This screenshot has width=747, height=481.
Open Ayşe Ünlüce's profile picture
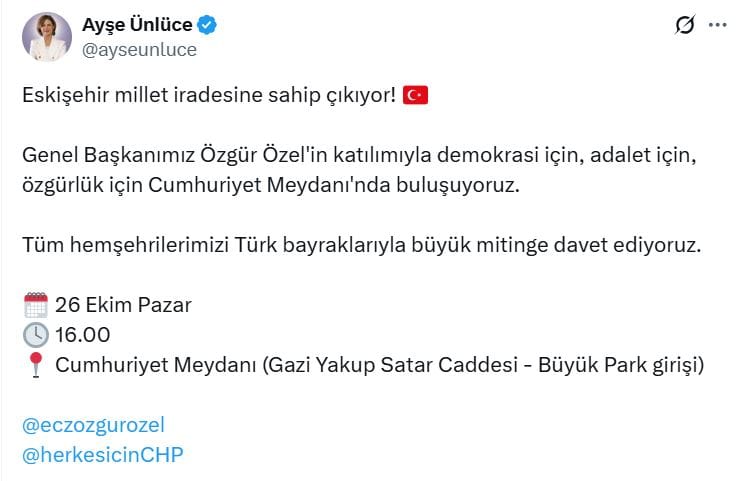[46, 37]
